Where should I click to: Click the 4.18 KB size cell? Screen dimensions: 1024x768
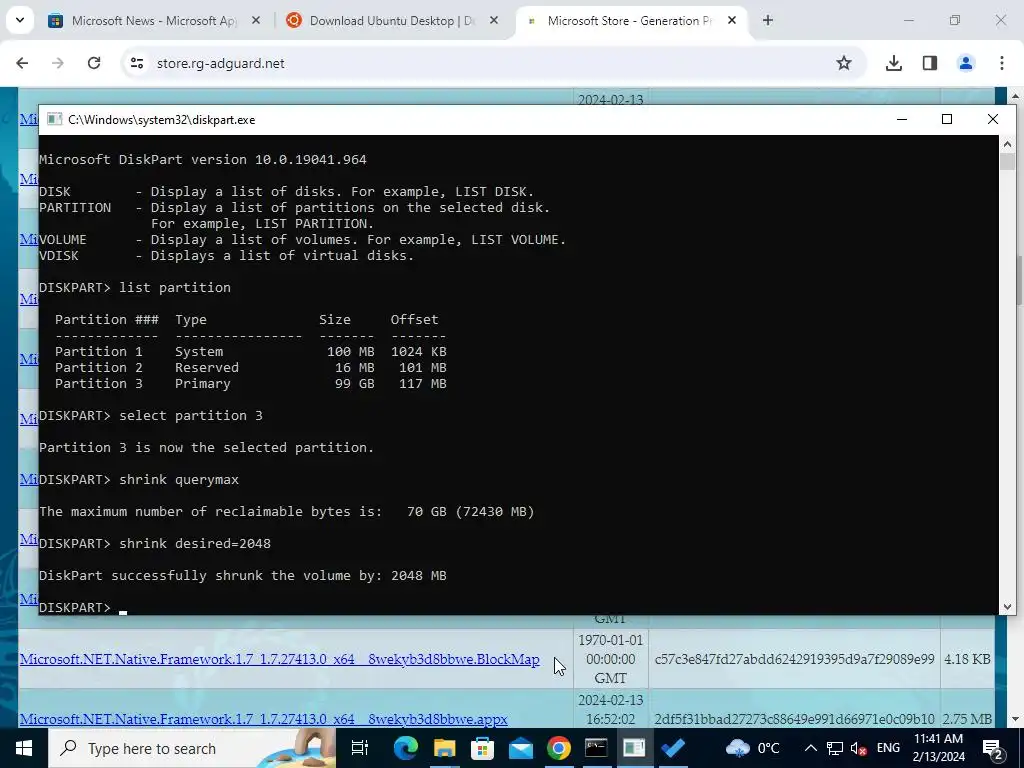point(967,660)
